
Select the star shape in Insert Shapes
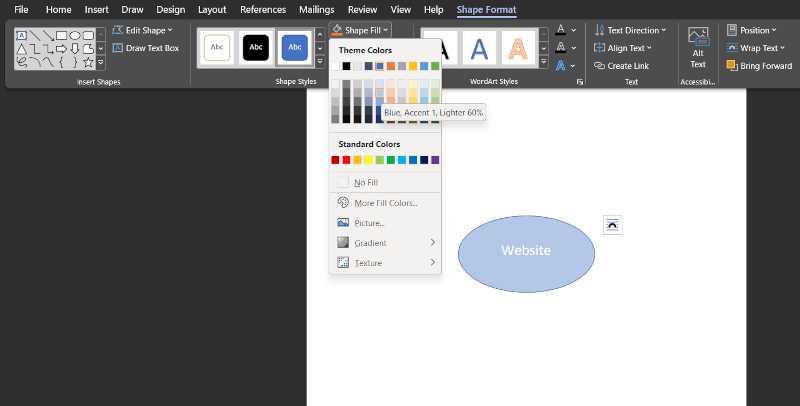point(89,63)
